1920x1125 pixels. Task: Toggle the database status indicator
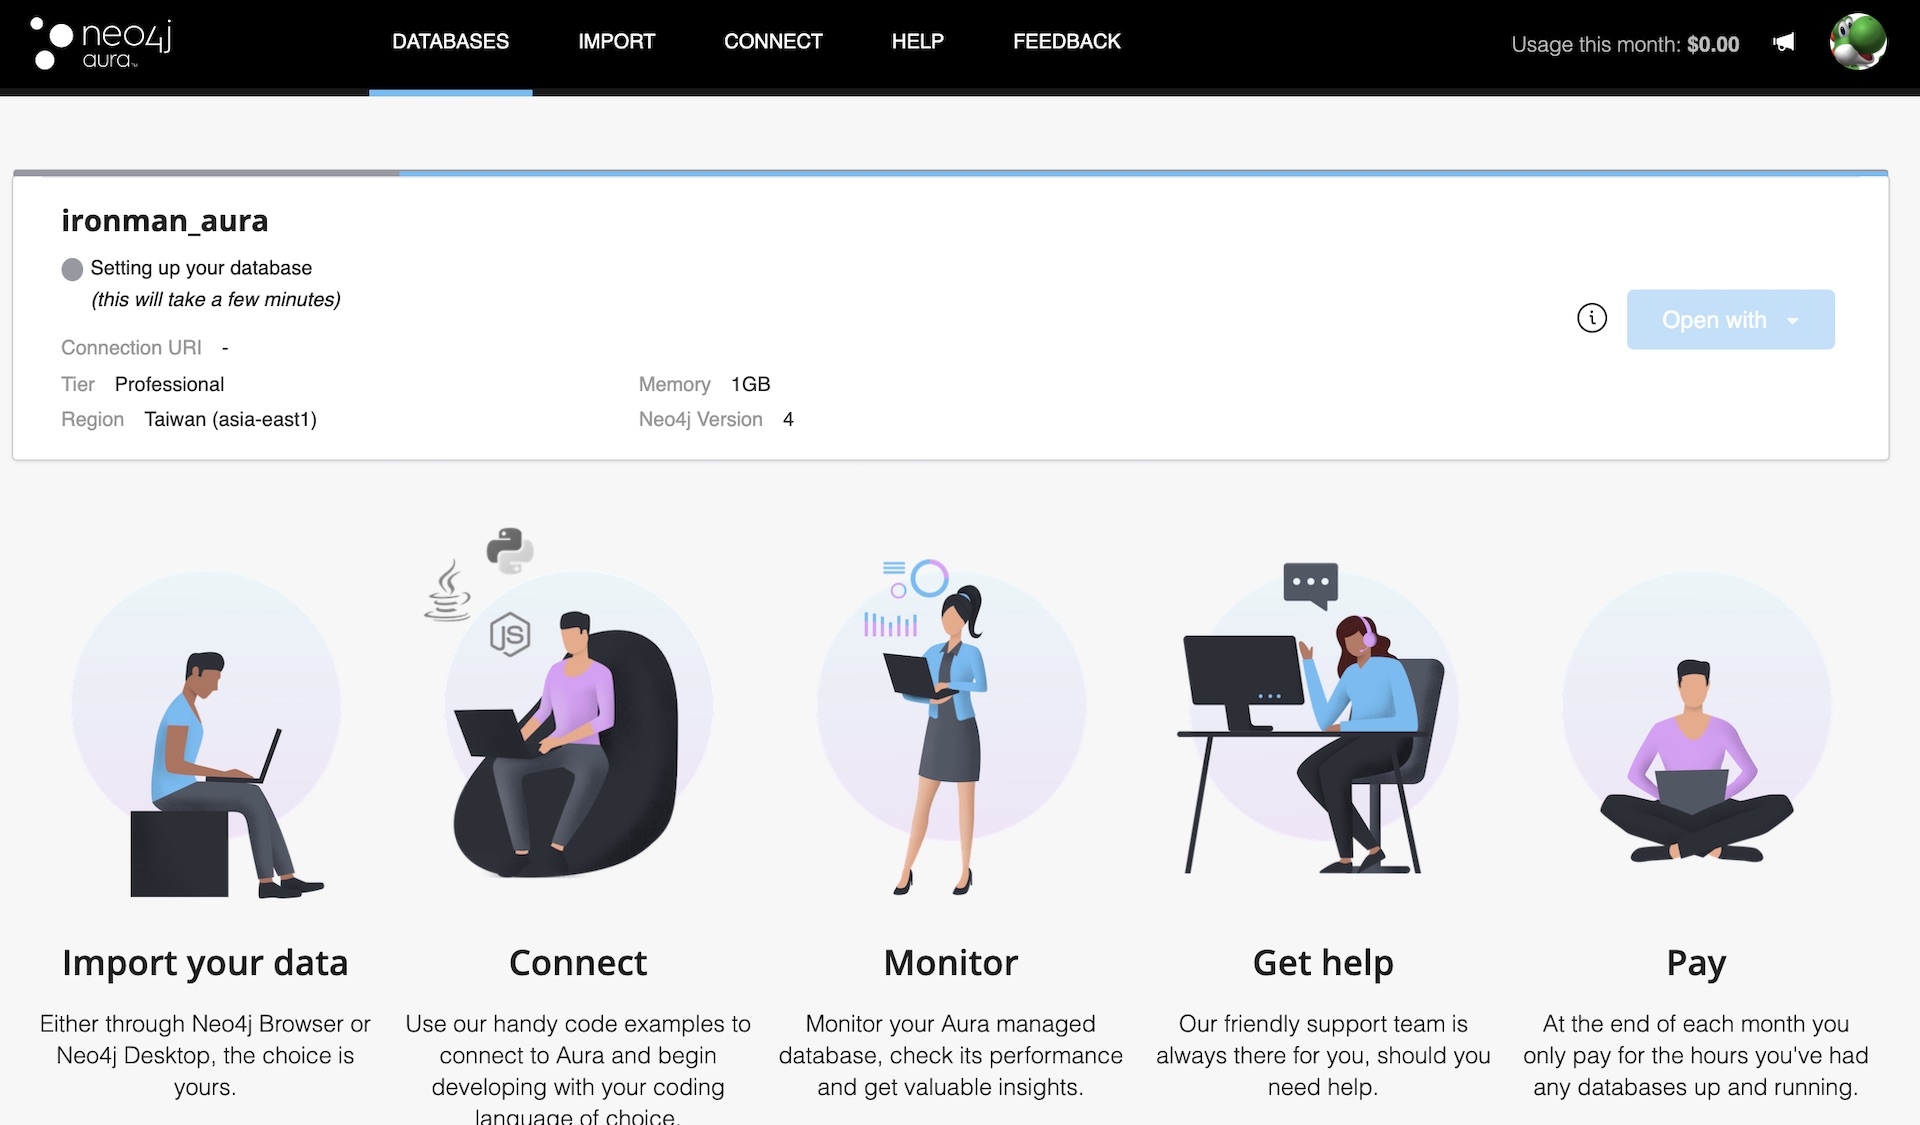[x=71, y=267]
